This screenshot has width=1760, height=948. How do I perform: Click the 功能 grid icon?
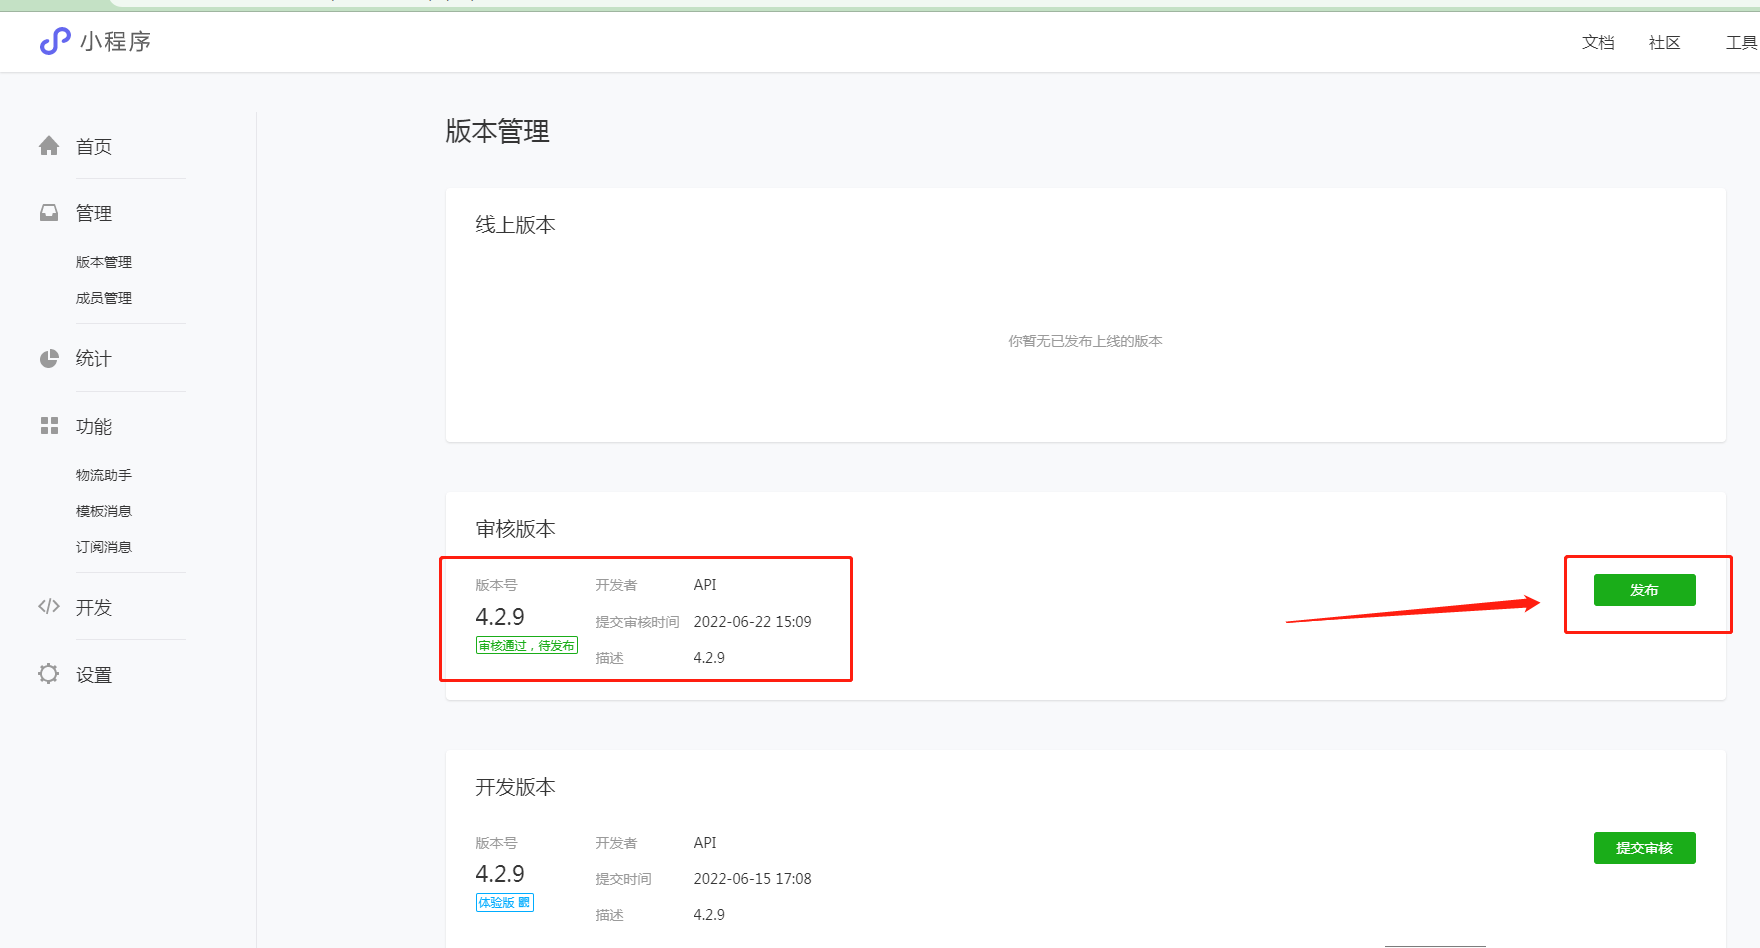pyautogui.click(x=49, y=426)
